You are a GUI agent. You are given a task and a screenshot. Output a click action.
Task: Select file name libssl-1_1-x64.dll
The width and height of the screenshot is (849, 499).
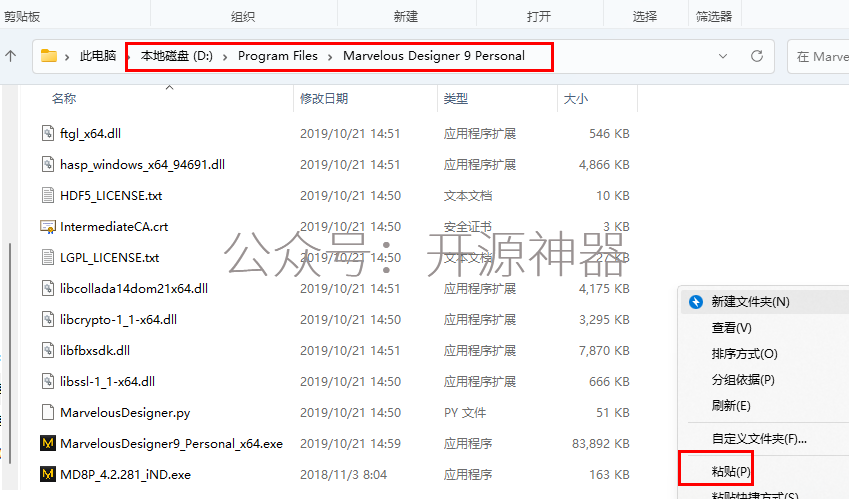(x=107, y=382)
